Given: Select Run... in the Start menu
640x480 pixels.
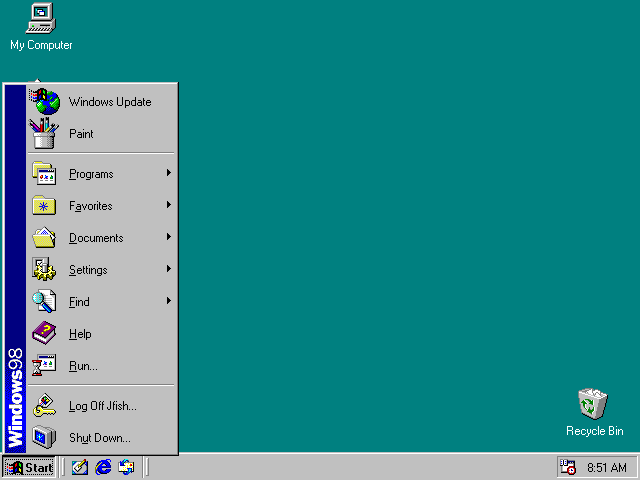Looking at the screenshot, I should [x=102, y=365].
